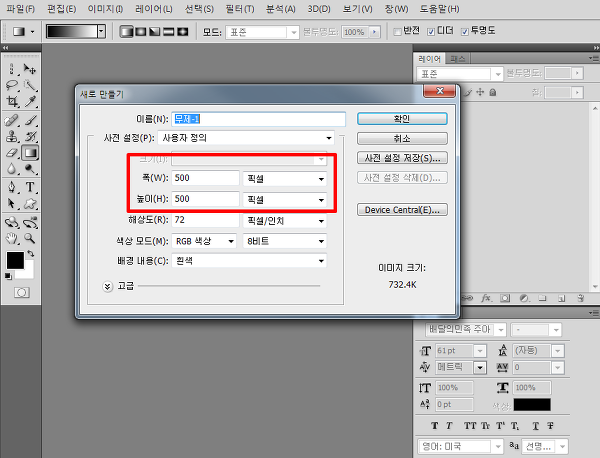Click the white background color swatch

click(28, 272)
